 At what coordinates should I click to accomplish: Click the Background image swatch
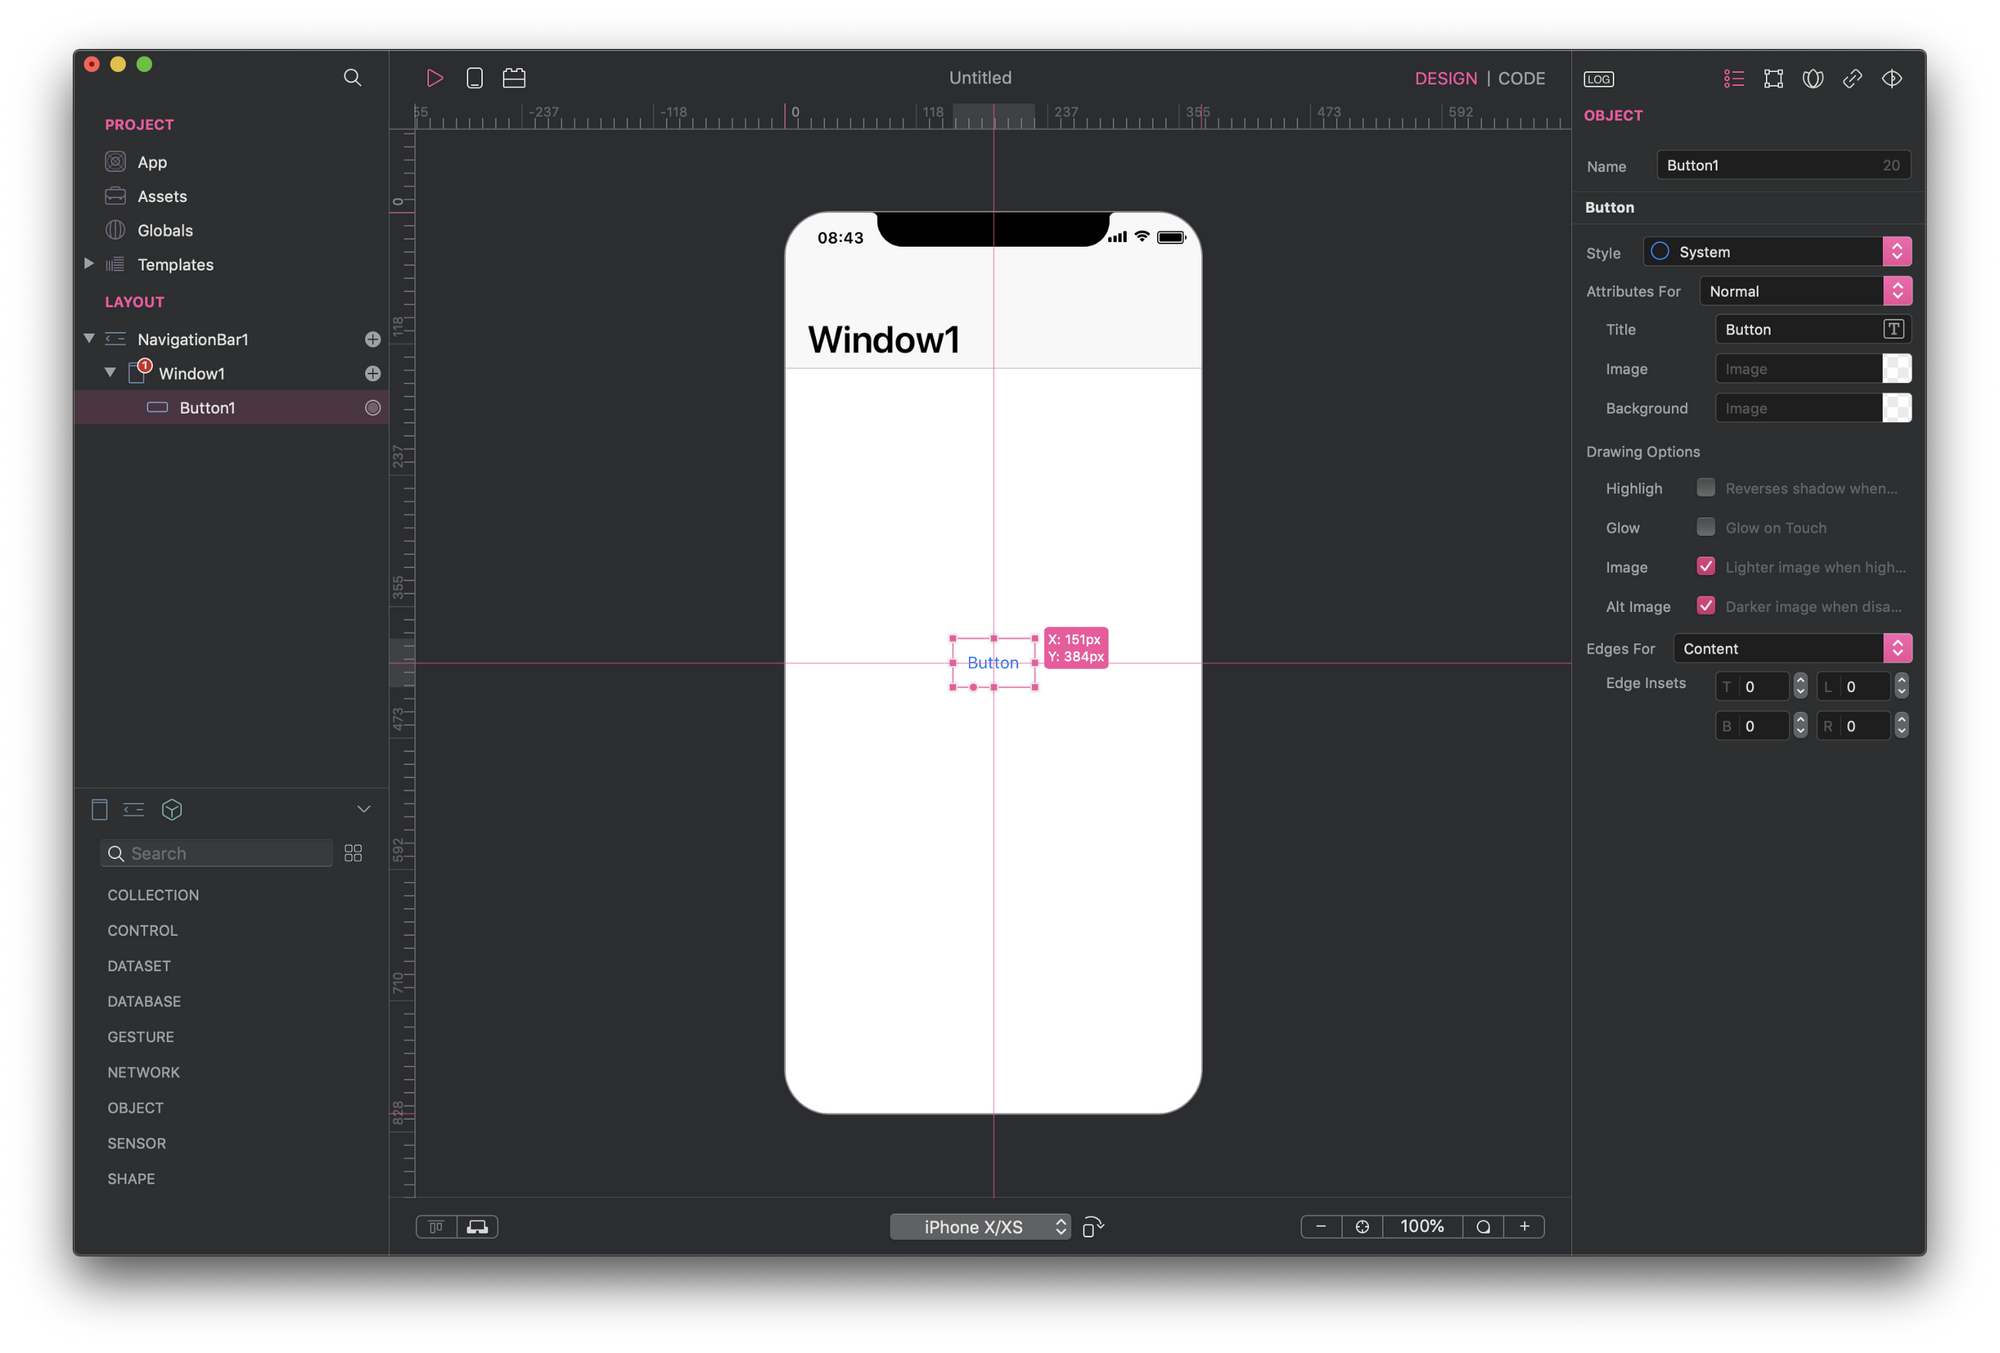pos(1896,408)
